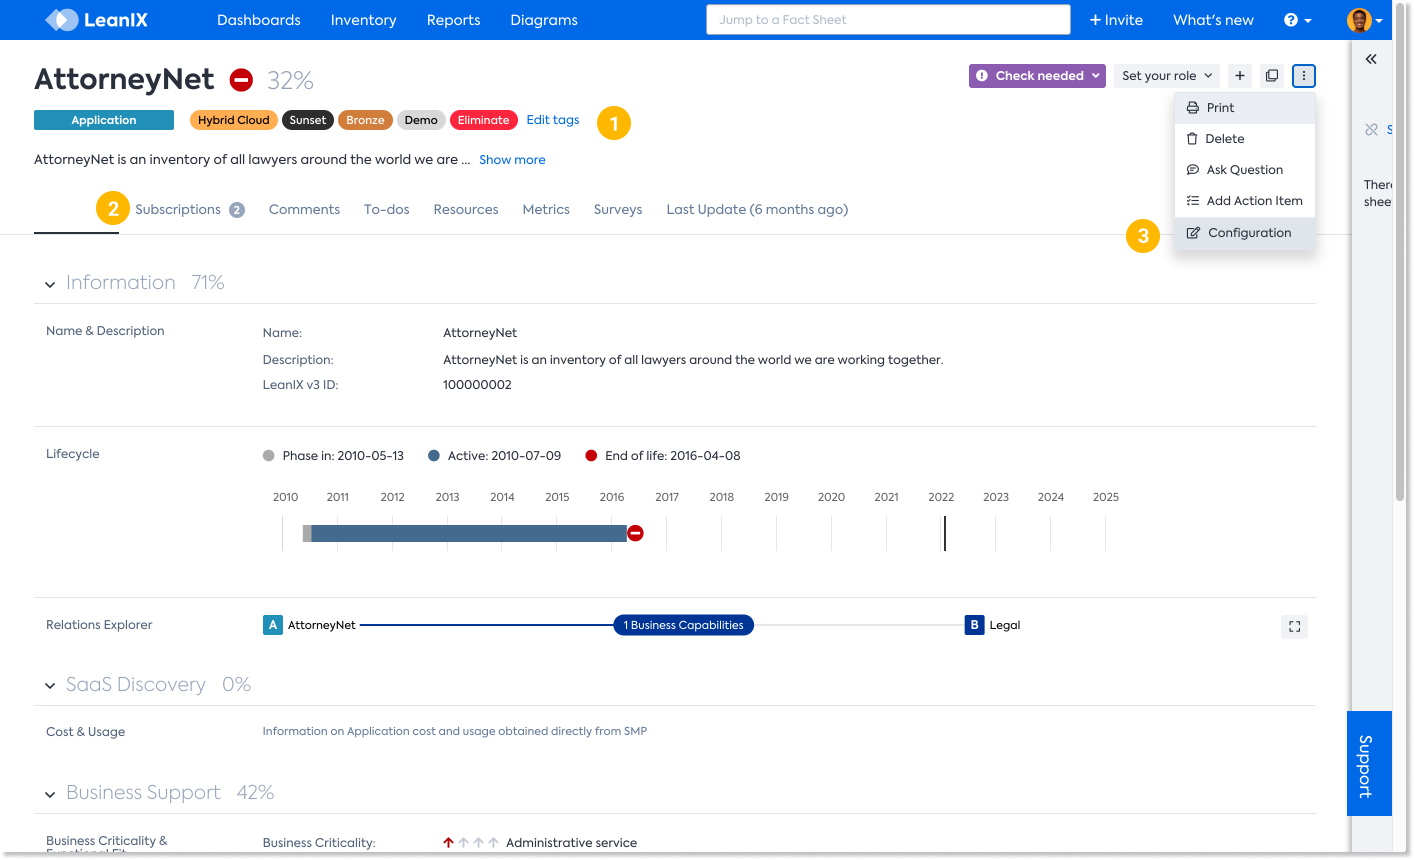Click the Phase in: 2010-05-13 legend
This screenshot has height=860, width=1414.
pos(333,456)
